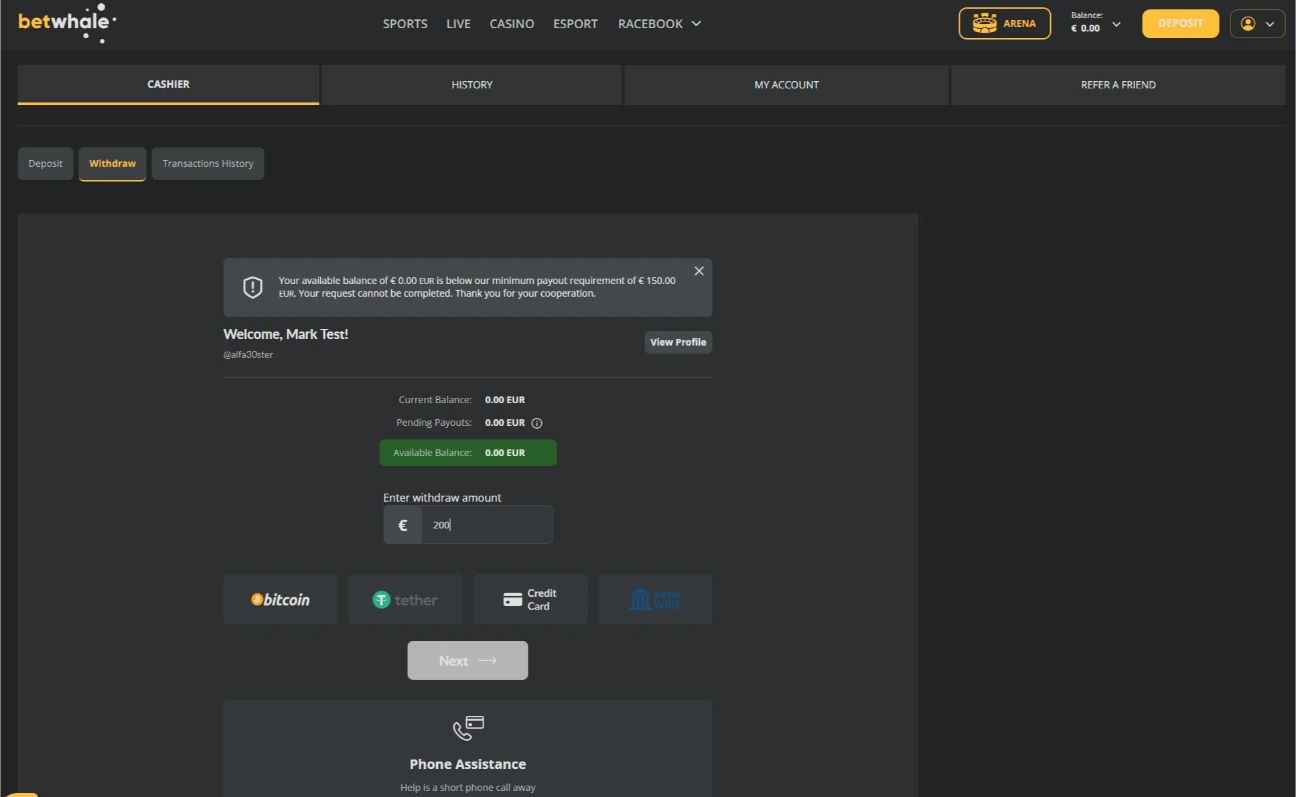Click inside the withdraw amount field
This screenshot has width=1296, height=797.
point(485,524)
